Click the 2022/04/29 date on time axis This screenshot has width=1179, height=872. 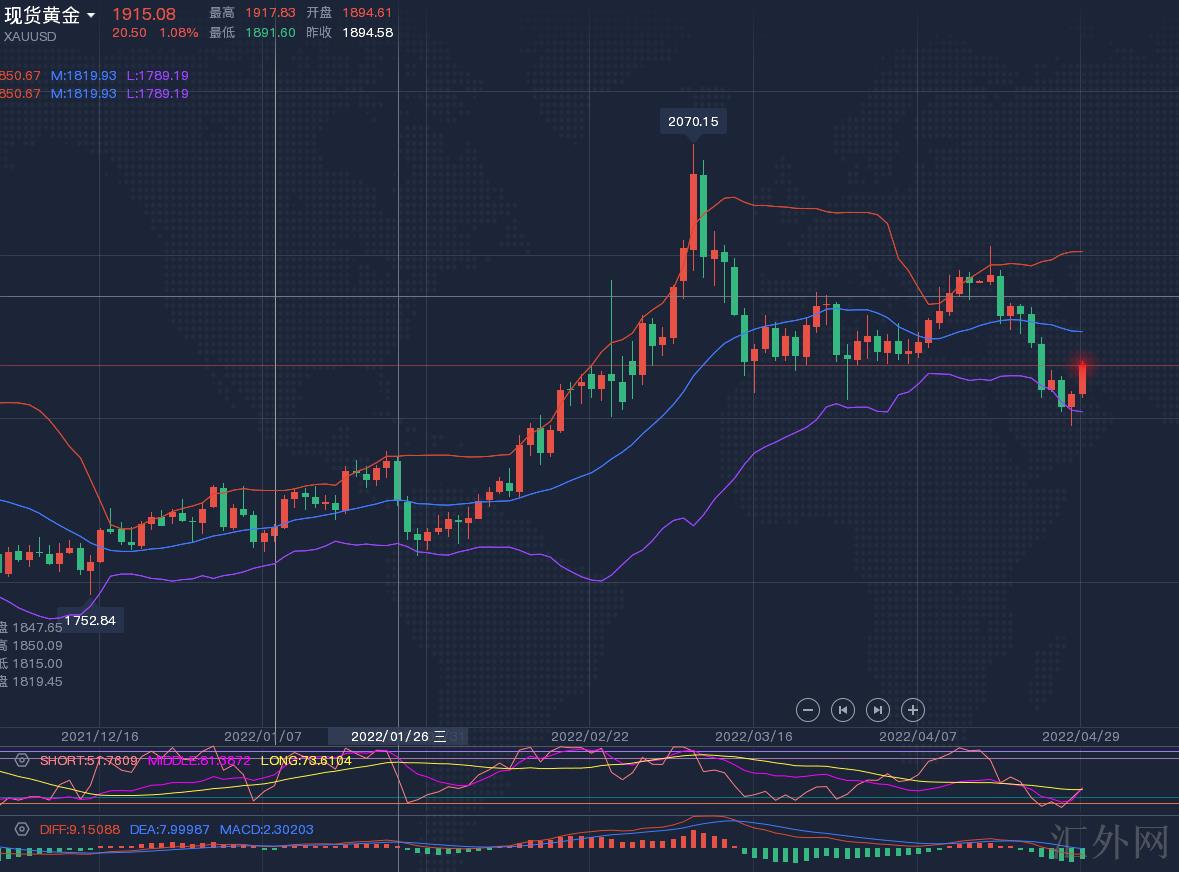[x=1080, y=736]
